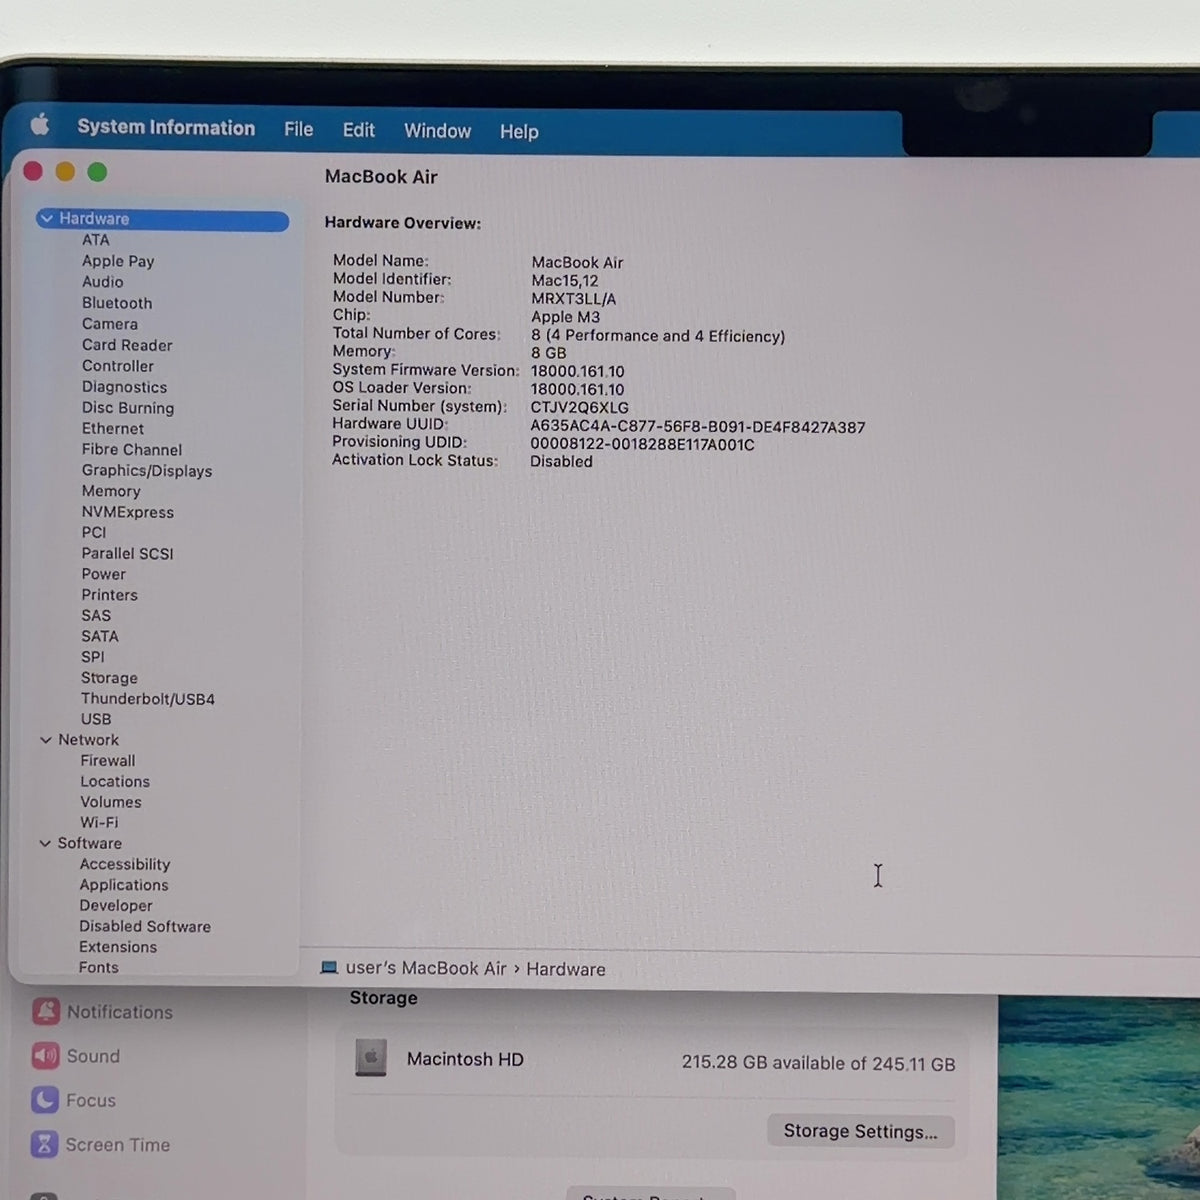Screen dimensions: 1200x1200
Task: Click the Storage Settings button
Action: (x=860, y=1131)
